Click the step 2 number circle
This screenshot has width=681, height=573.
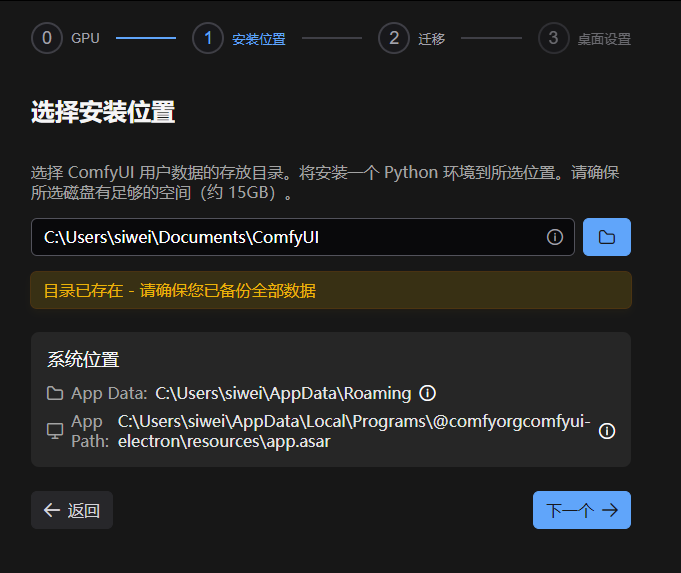coord(394,39)
